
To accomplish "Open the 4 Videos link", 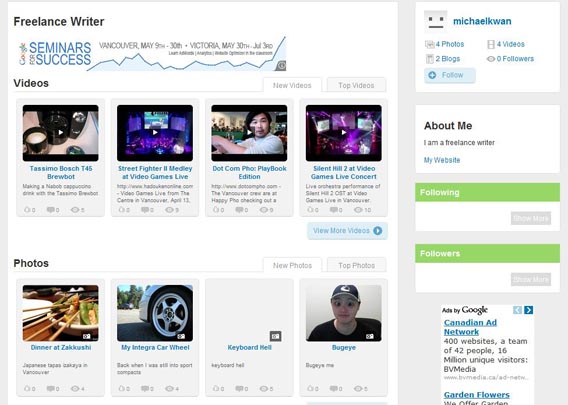I will (510, 44).
